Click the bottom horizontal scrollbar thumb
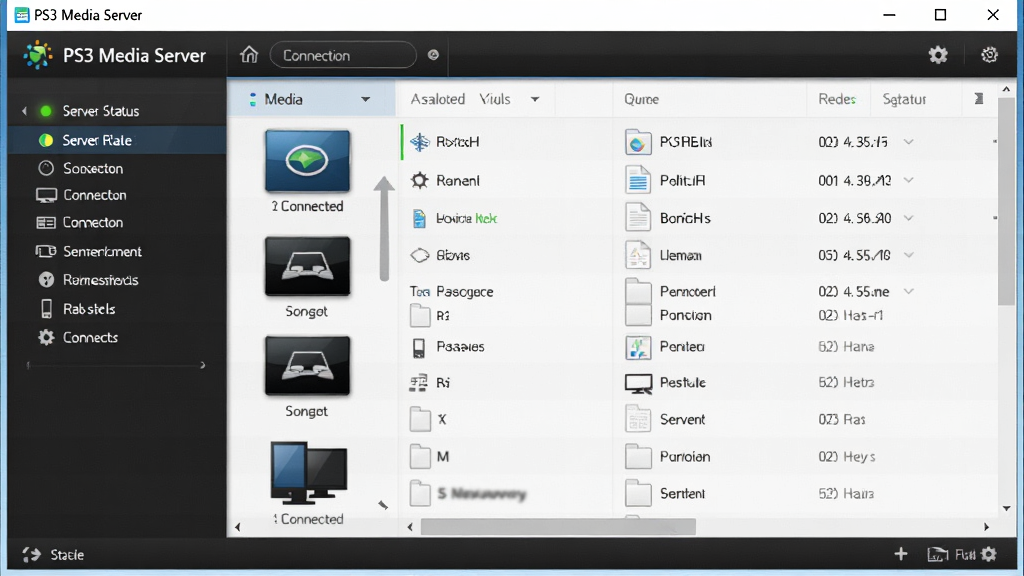 point(558,526)
